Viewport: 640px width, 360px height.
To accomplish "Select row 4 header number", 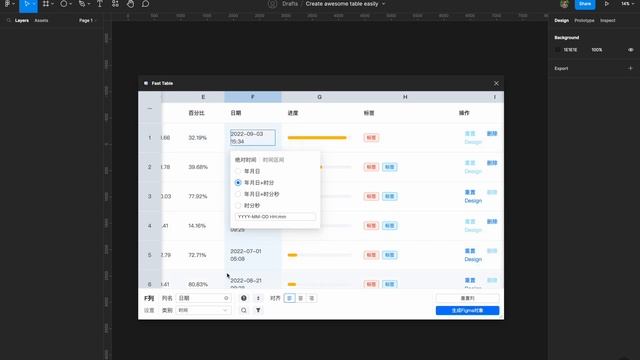I will [x=150, y=226].
